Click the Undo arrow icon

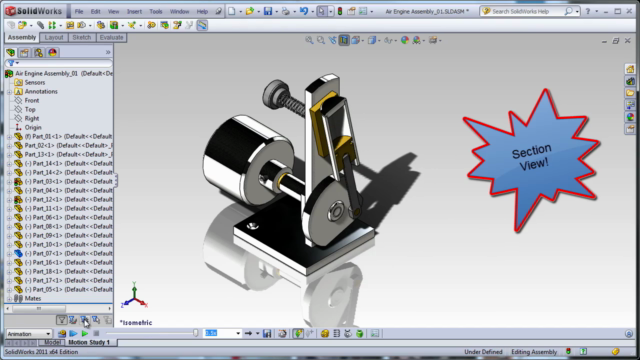304,11
